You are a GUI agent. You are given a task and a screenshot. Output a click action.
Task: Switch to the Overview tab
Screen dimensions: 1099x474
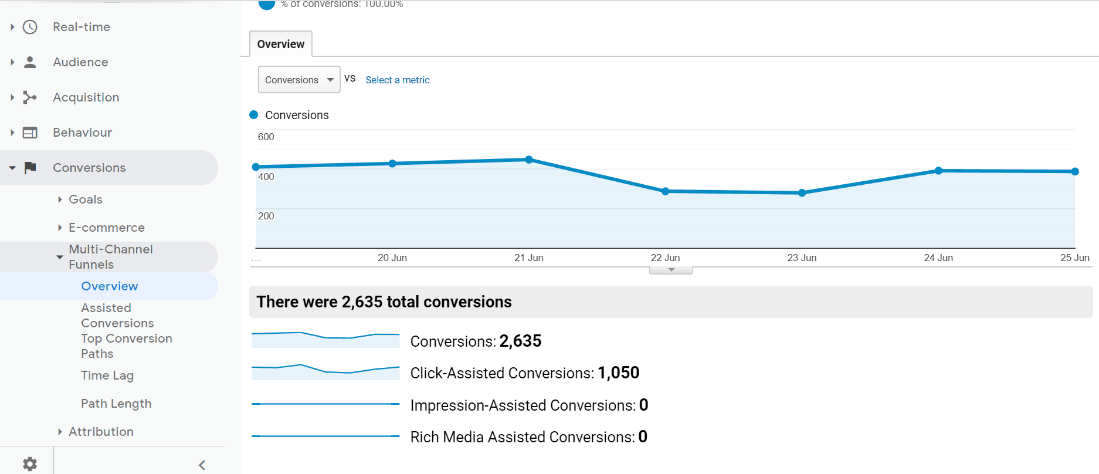tap(280, 44)
